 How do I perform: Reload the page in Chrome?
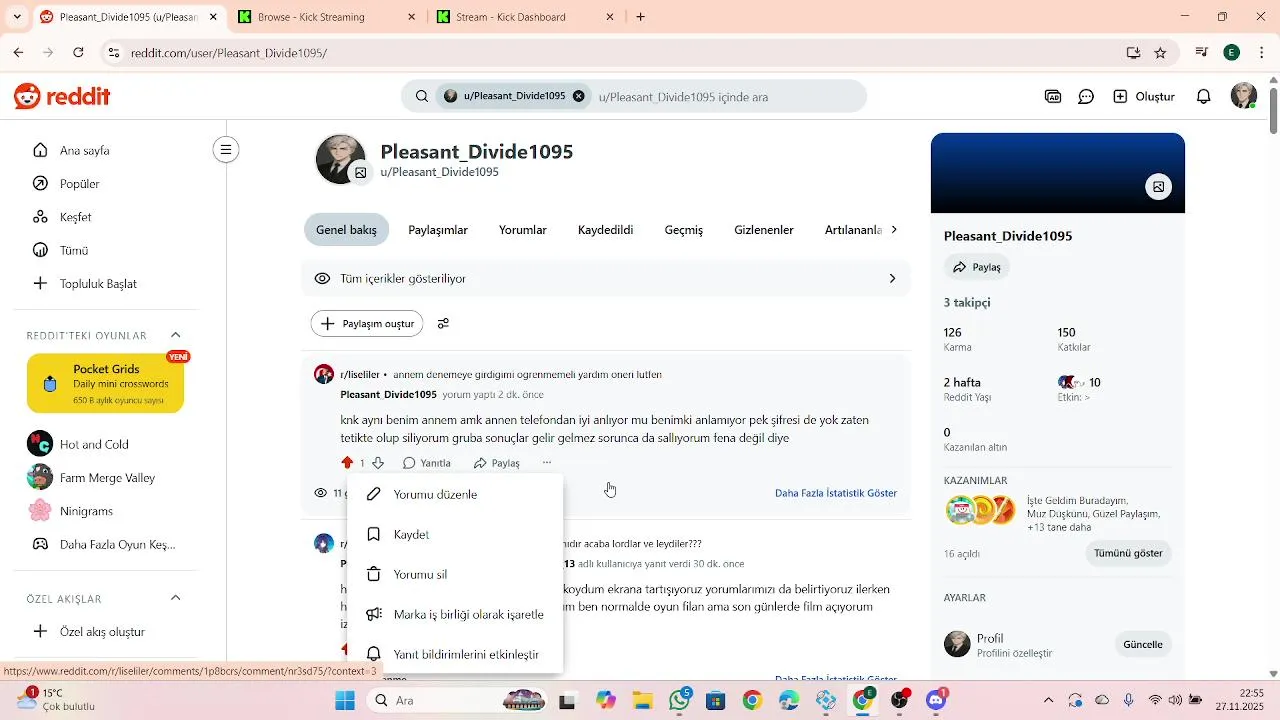(78, 52)
